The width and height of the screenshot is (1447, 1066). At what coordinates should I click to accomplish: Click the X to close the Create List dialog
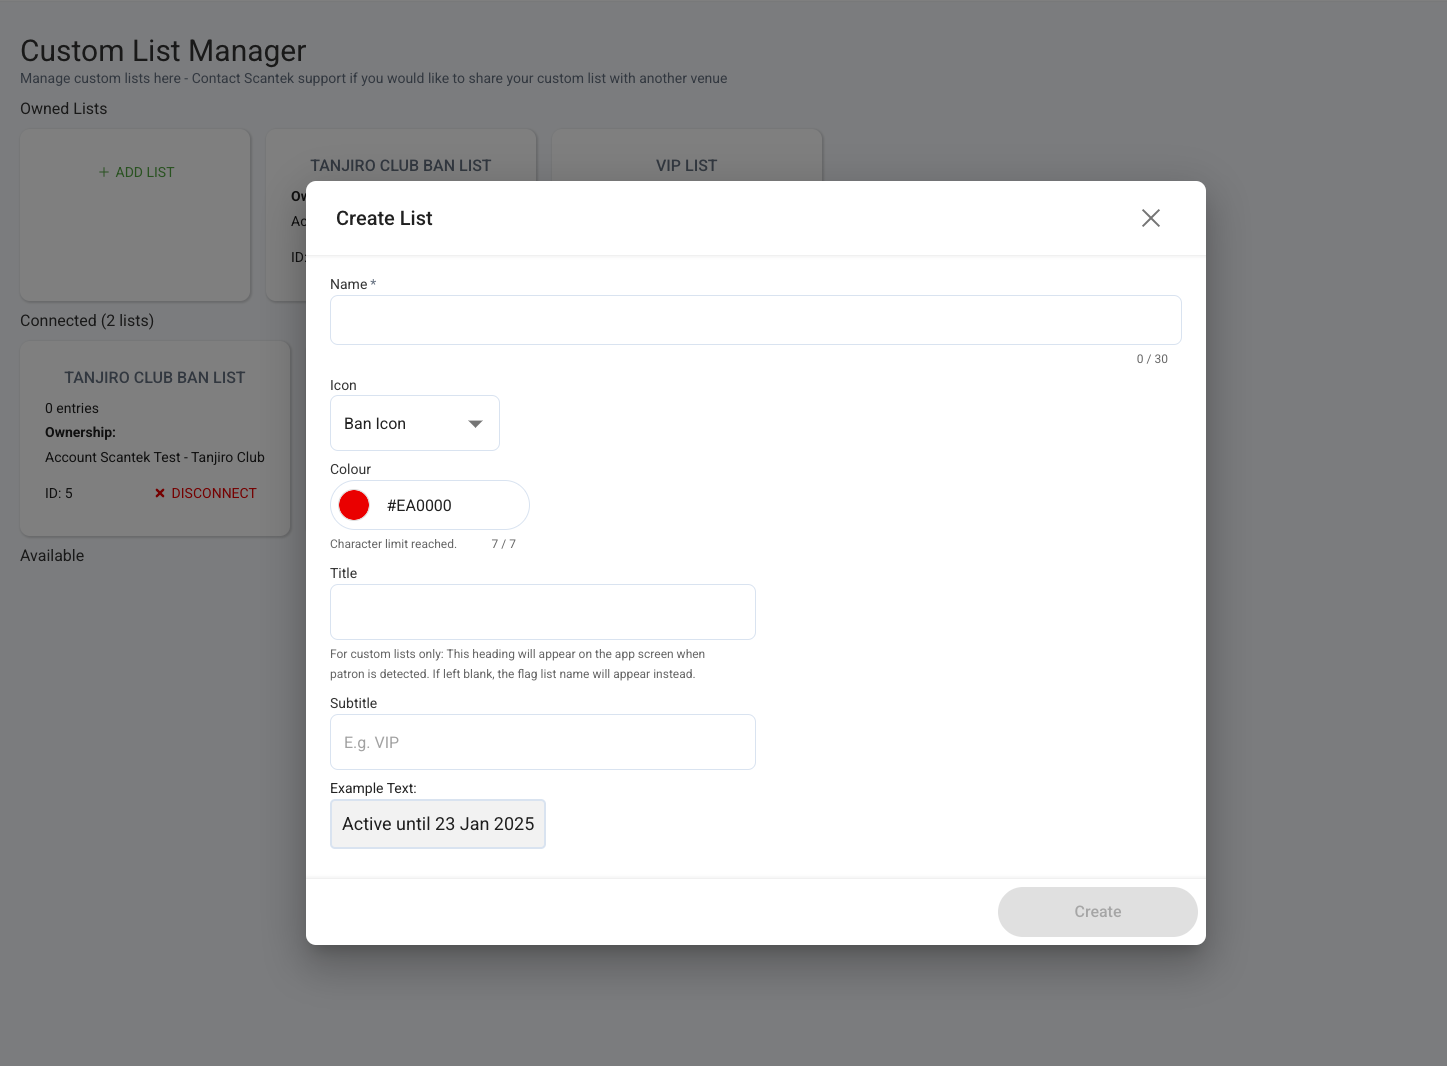pos(1150,218)
